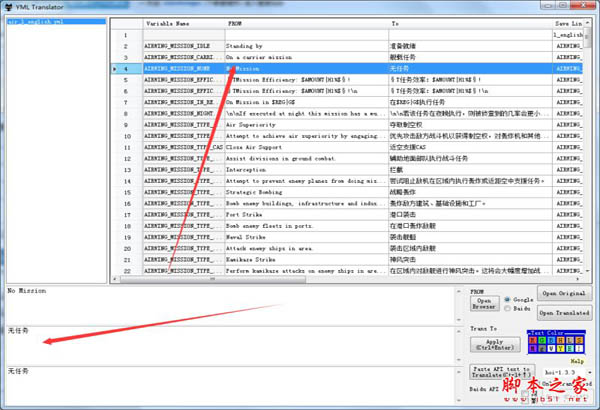Viewport: 600px width, 410px height.
Task: Select row 19 cell 'Naval Strike'
Action: point(307,237)
